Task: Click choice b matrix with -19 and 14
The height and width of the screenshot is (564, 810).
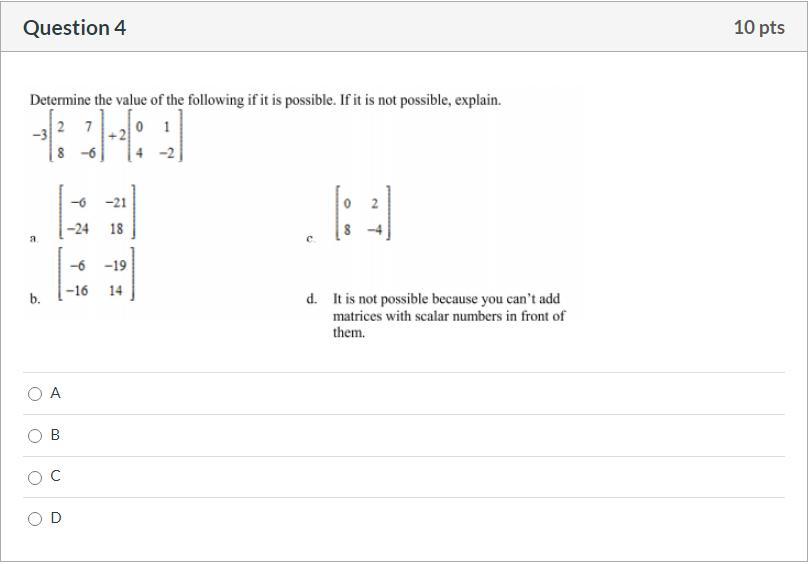Action: point(97,278)
